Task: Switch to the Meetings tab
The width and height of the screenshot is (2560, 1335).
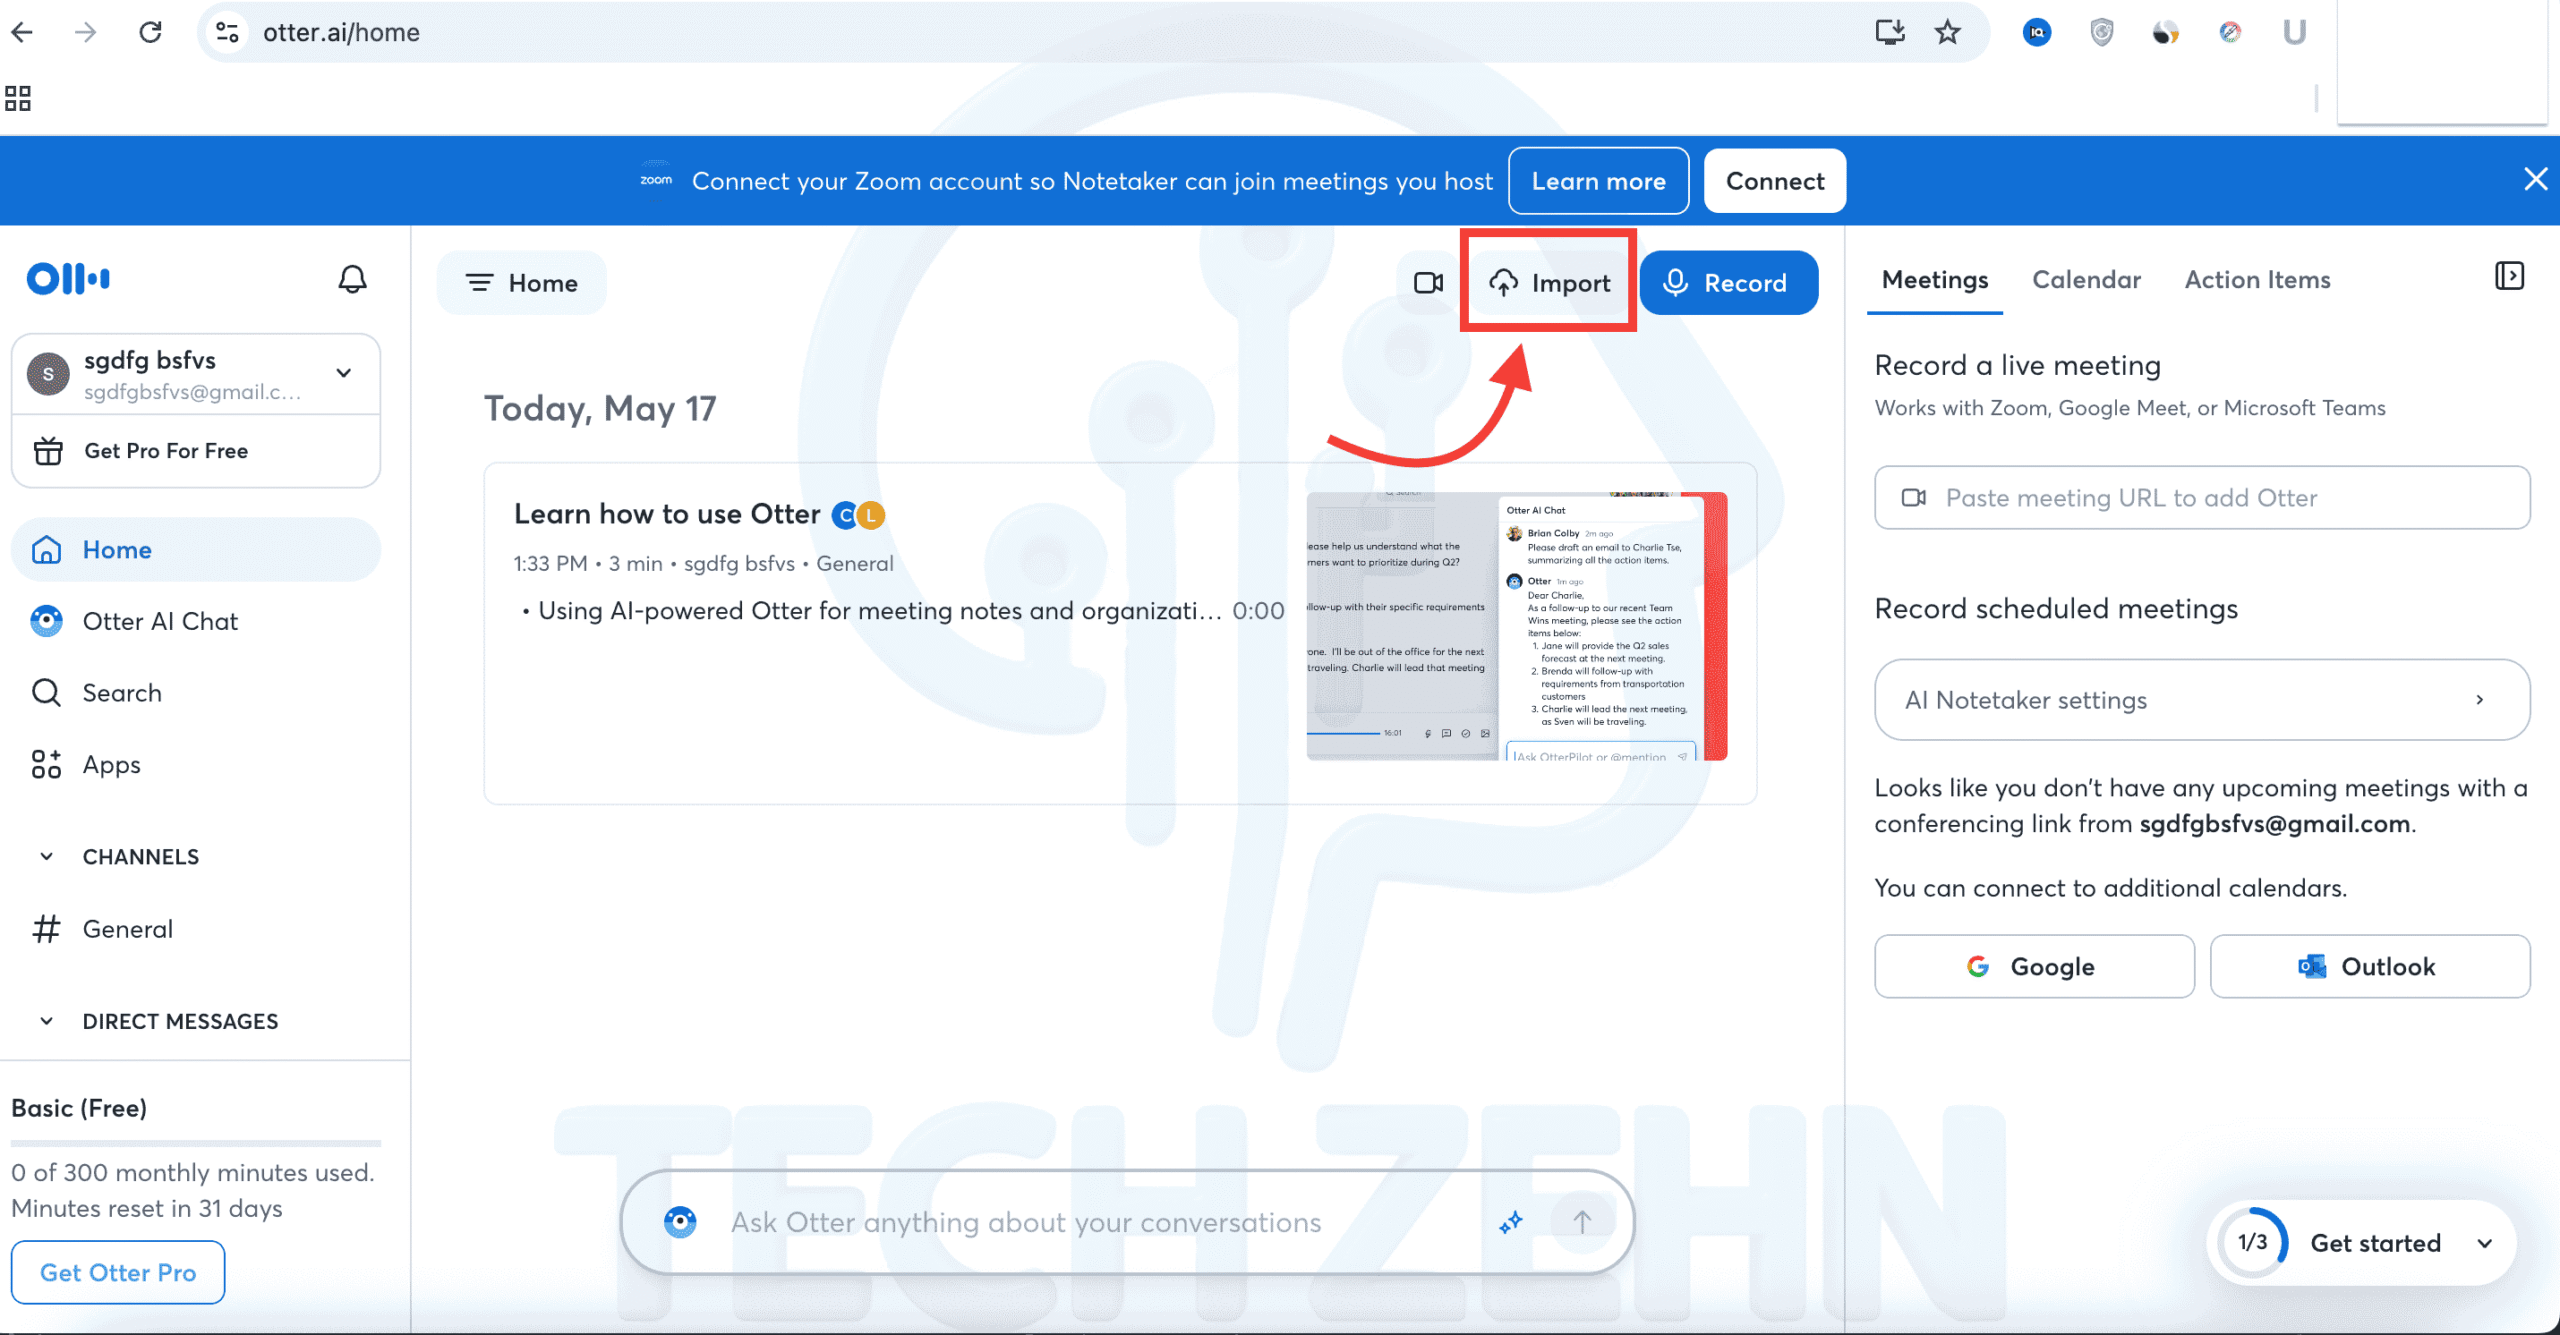Action: coord(1934,280)
